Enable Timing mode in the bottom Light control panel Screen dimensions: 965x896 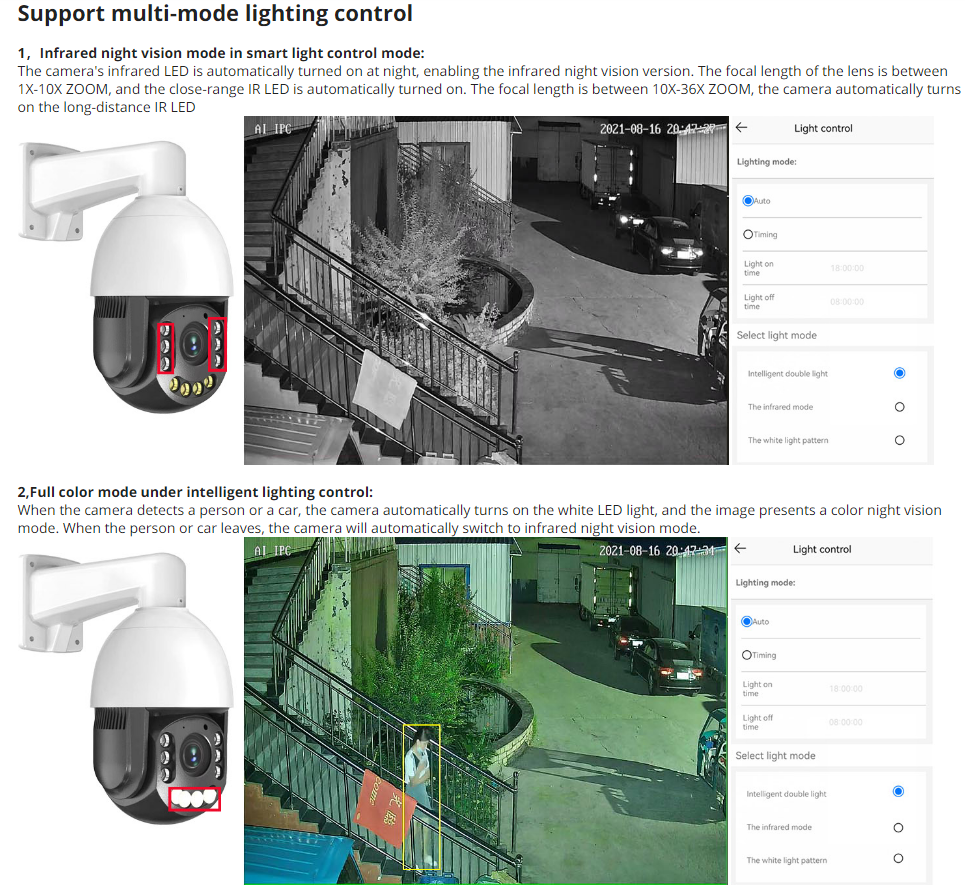pyautogui.click(x=747, y=654)
